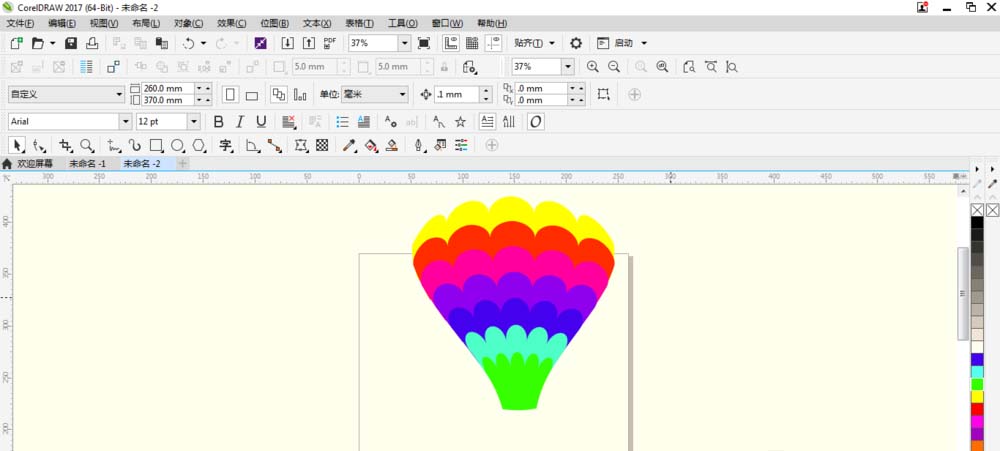Pick the red swatch in the color palette

pos(977,409)
